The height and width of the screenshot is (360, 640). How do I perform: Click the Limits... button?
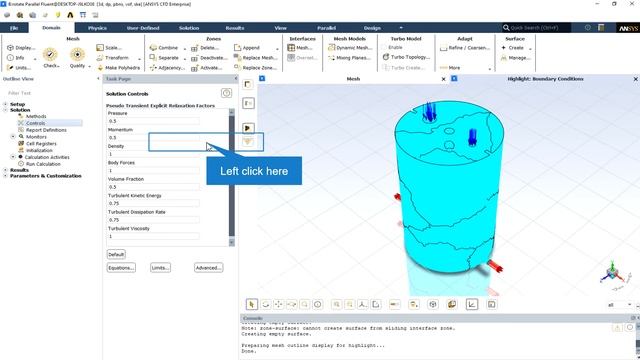[160, 268]
